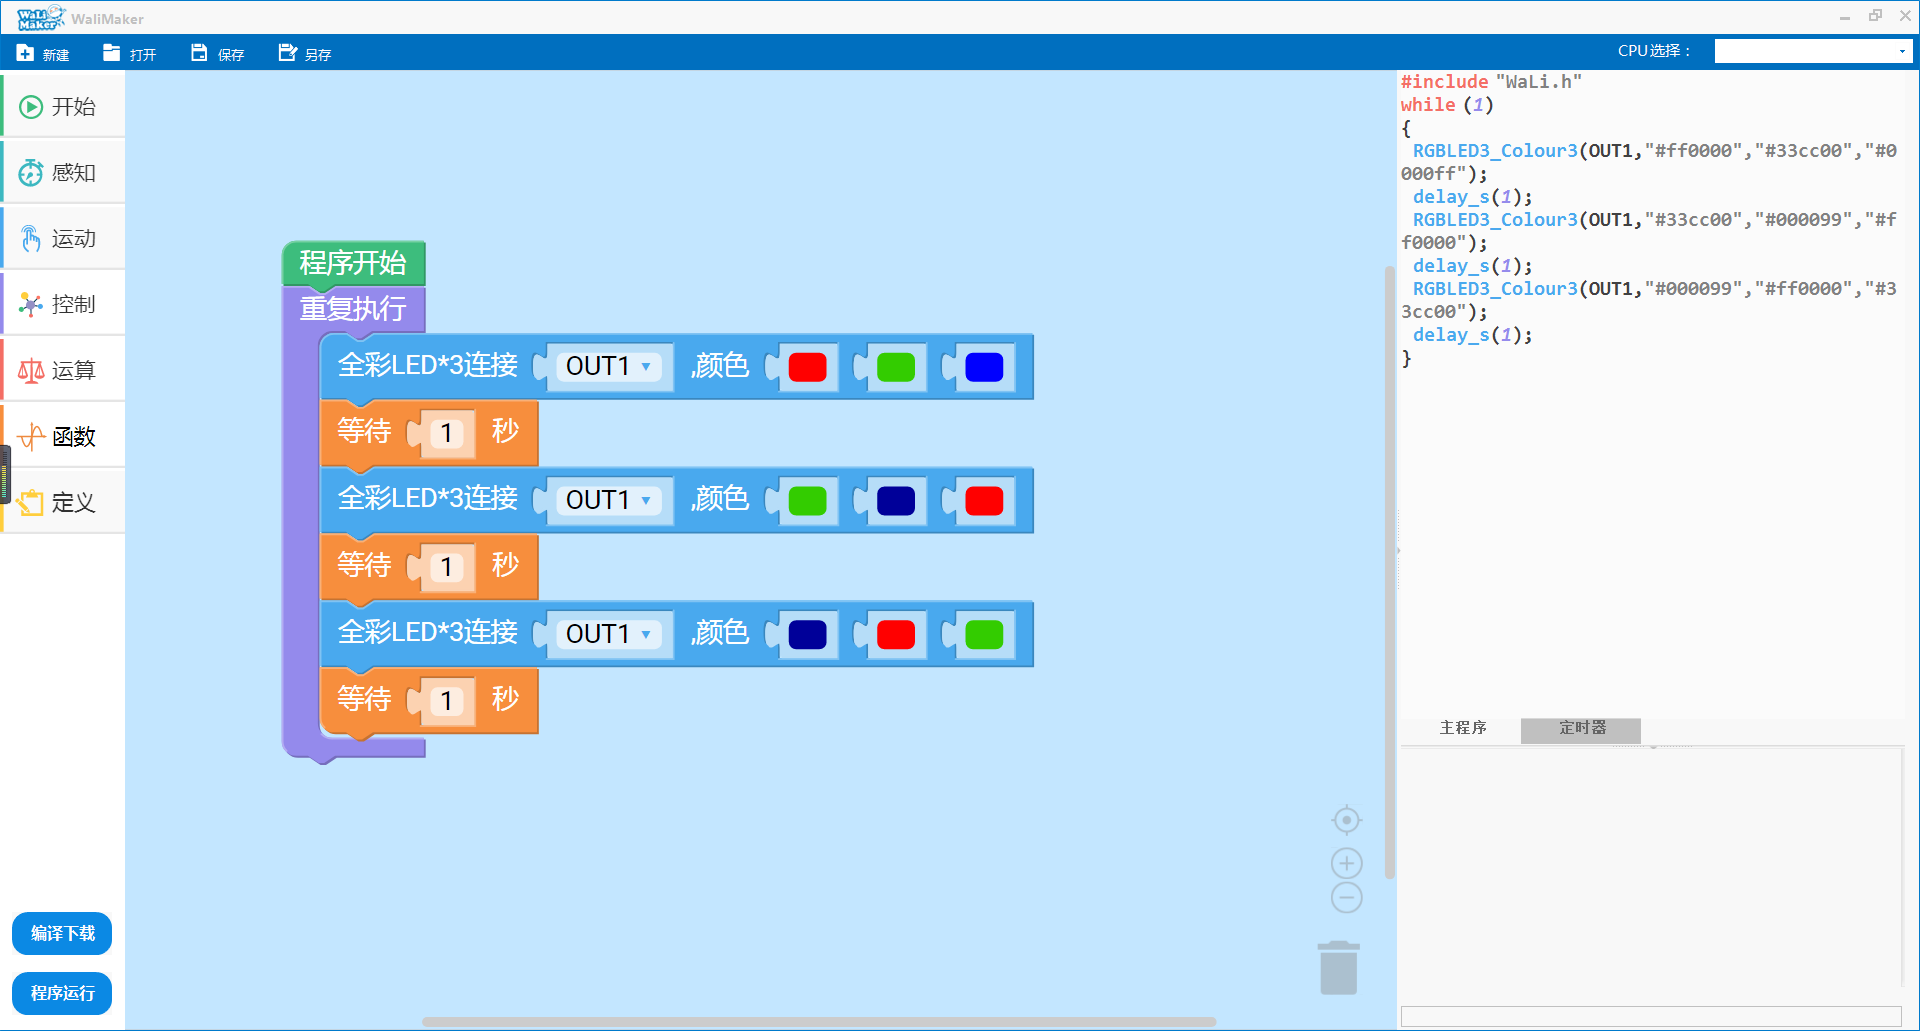Viewport: 1920px width, 1031px height.
Task: Click the New file icon in toolbar
Action: pos(26,53)
